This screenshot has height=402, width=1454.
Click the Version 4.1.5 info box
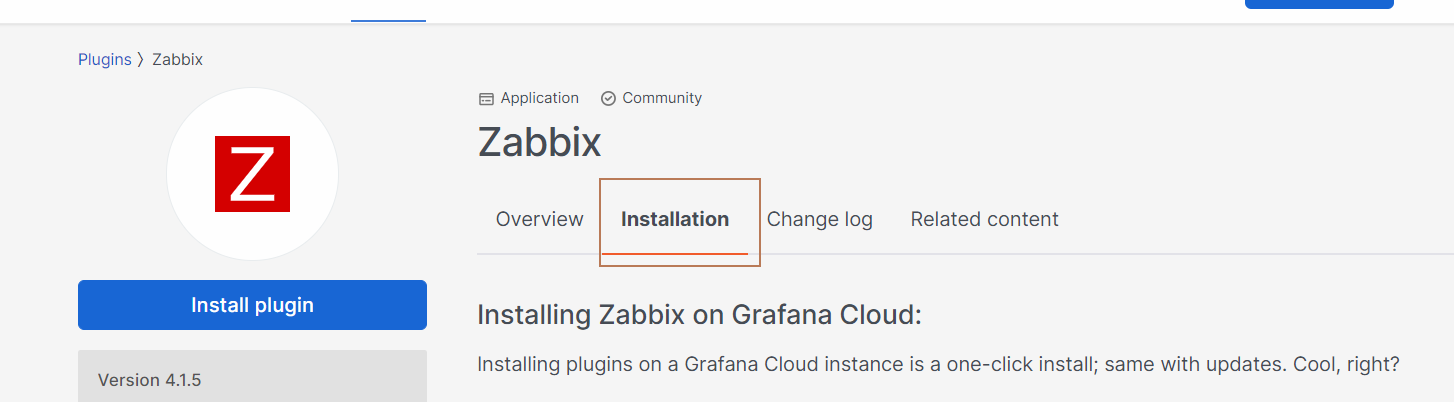[252, 379]
